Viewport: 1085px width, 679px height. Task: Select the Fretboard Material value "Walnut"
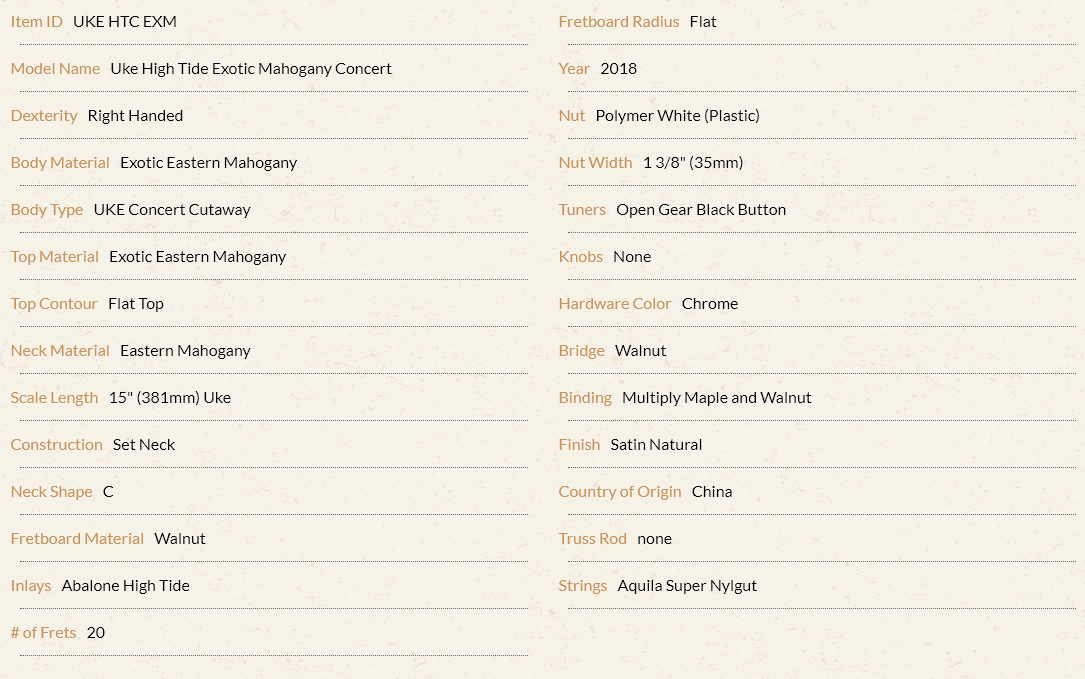(180, 539)
